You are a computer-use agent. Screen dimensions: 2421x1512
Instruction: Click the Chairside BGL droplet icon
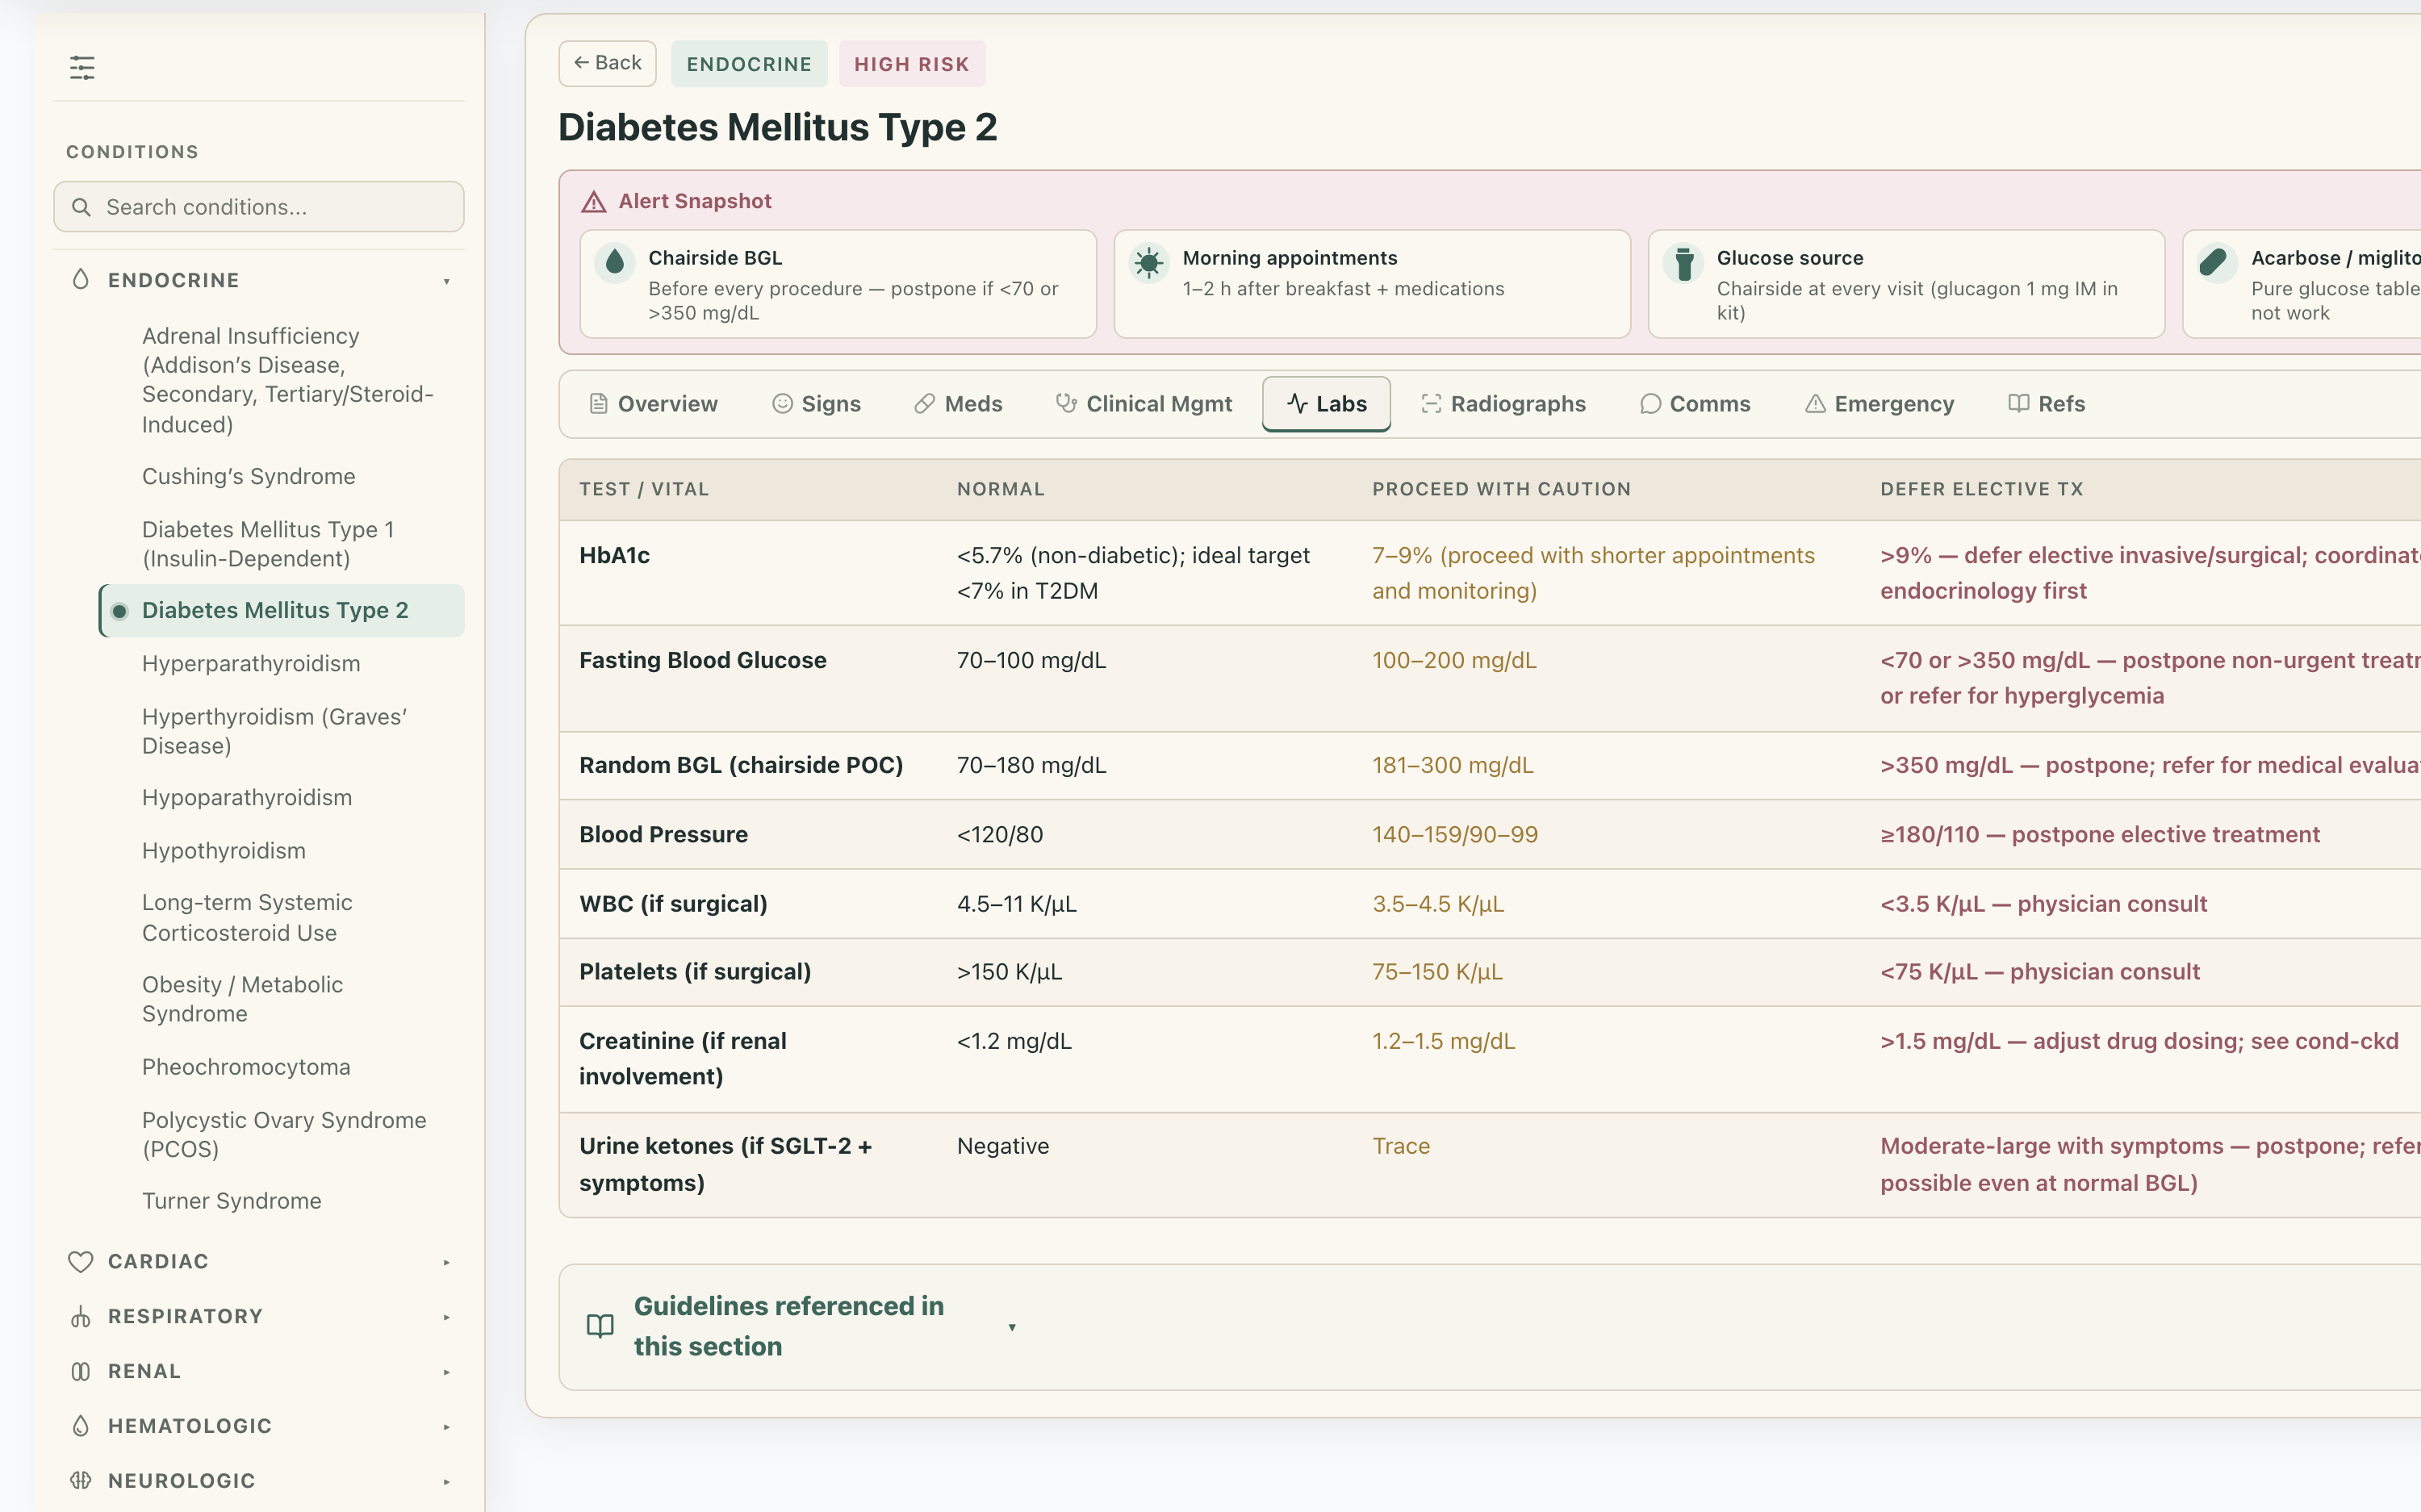point(615,262)
